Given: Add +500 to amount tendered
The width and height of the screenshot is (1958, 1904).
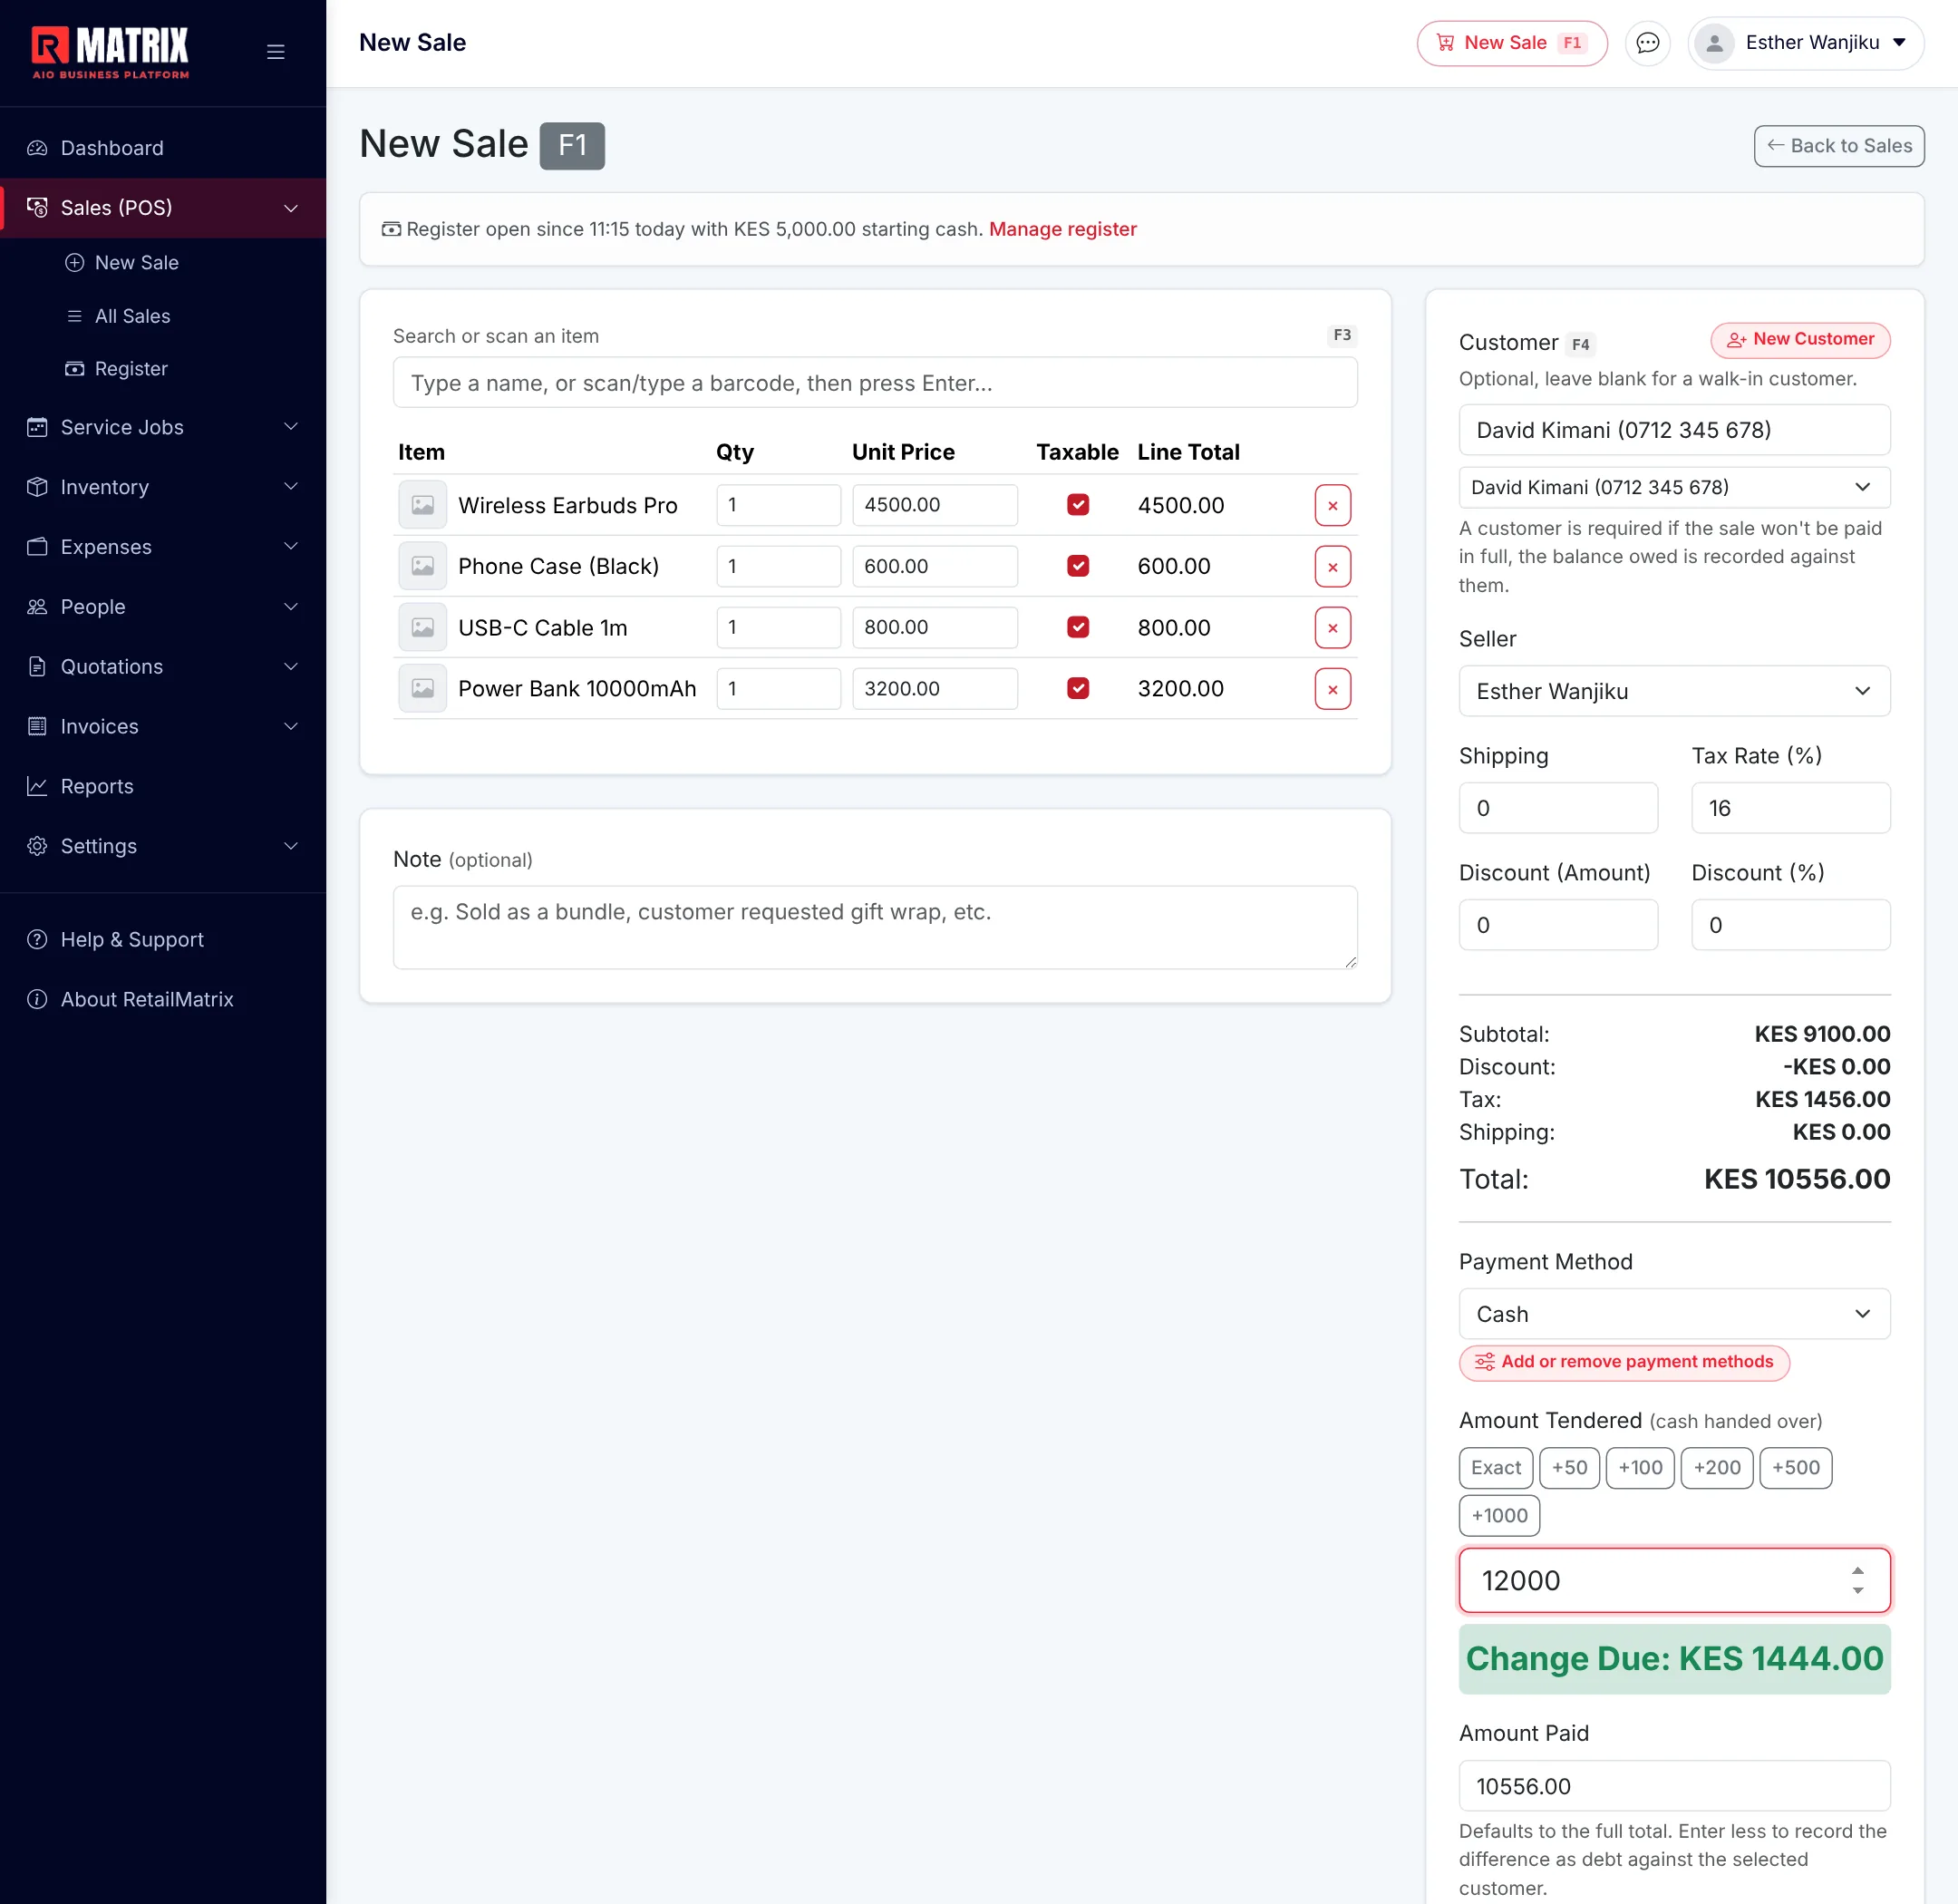Looking at the screenshot, I should pos(1795,1468).
